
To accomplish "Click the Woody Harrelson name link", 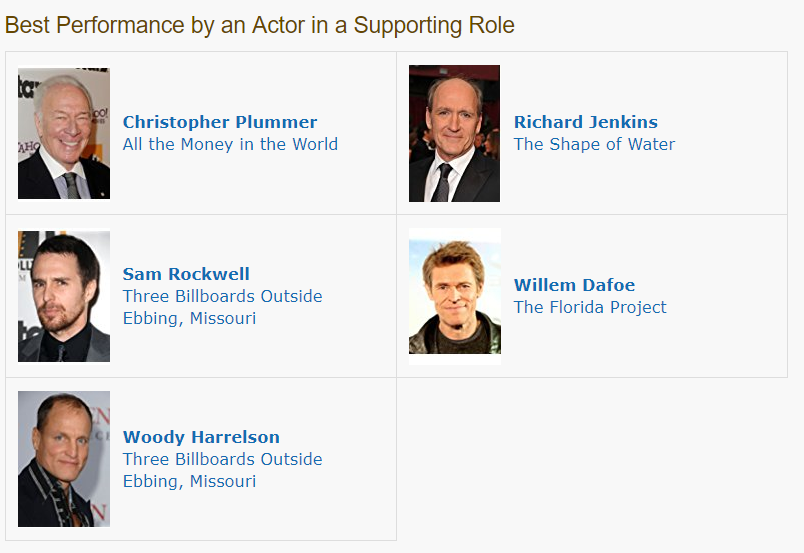I will tap(201, 437).
